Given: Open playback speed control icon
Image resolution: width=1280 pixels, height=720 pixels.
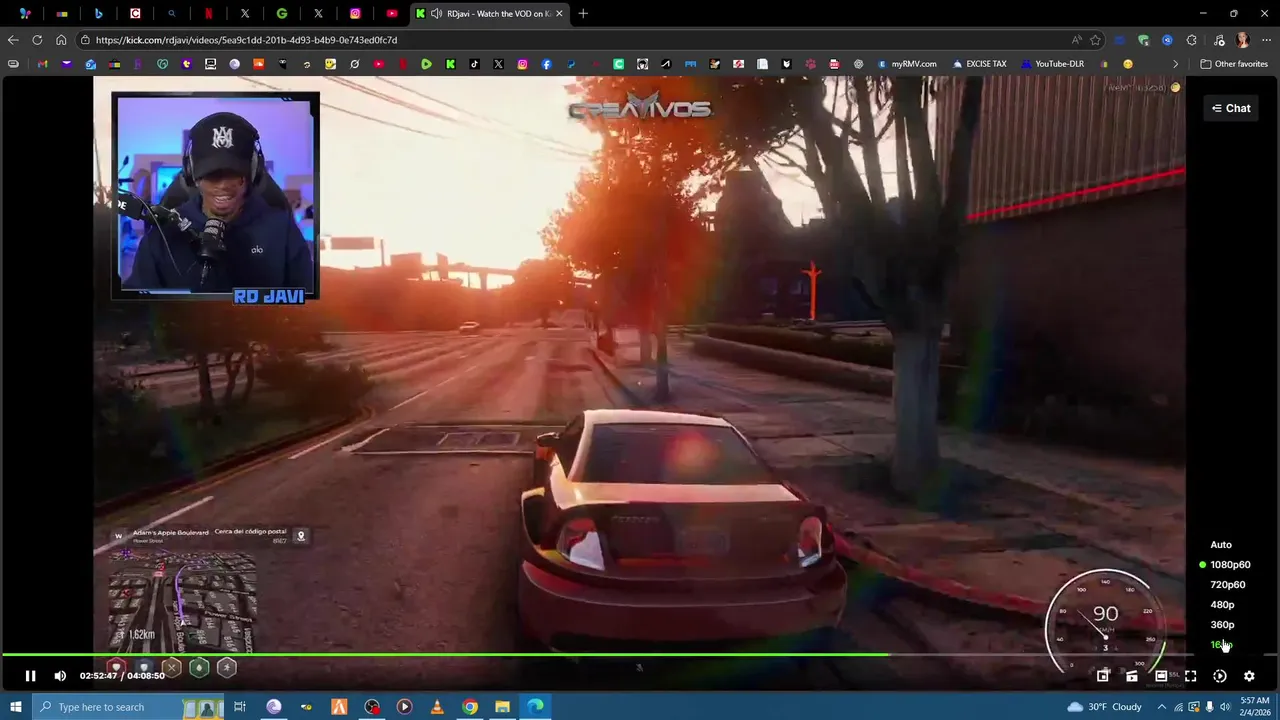Looking at the screenshot, I should [1220, 676].
